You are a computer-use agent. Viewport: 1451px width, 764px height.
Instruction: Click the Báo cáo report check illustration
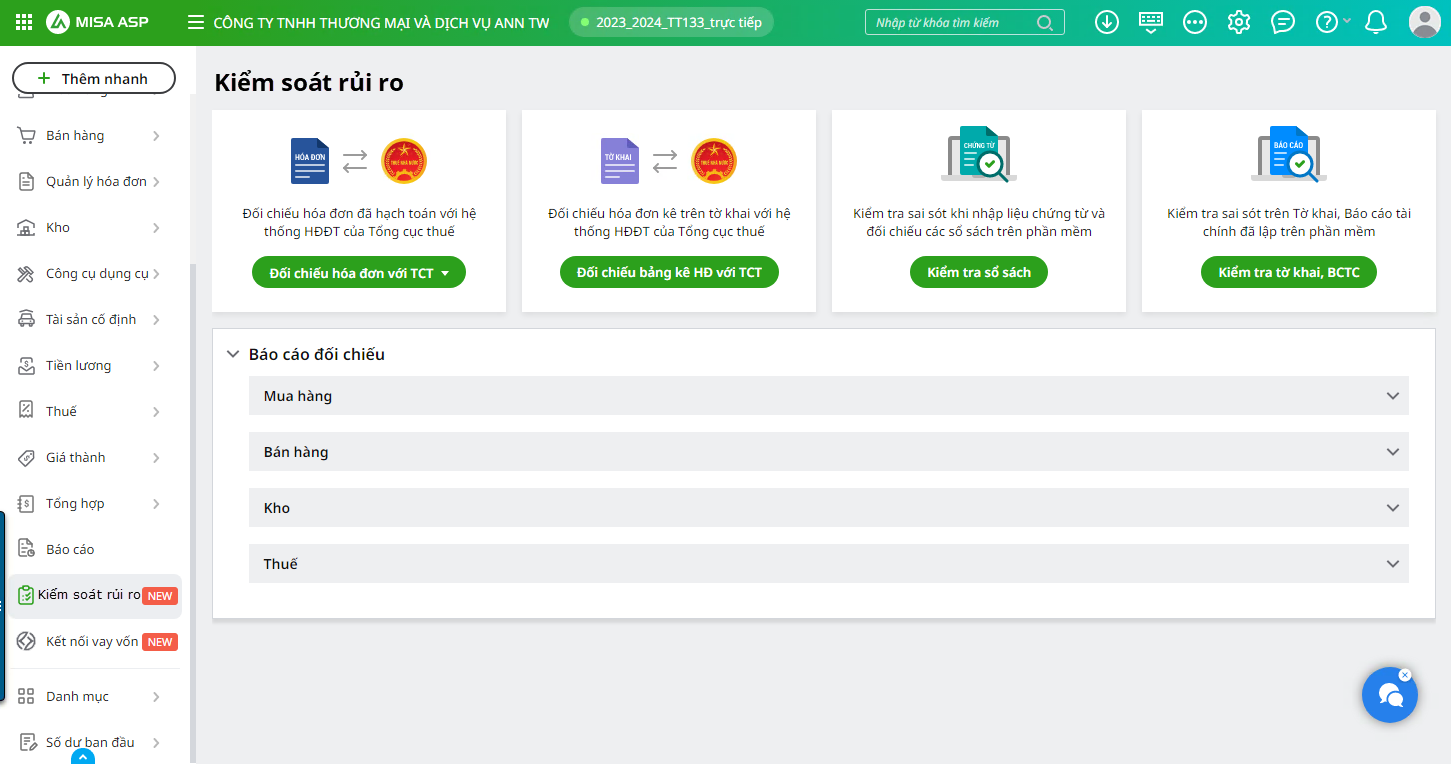click(x=1289, y=154)
